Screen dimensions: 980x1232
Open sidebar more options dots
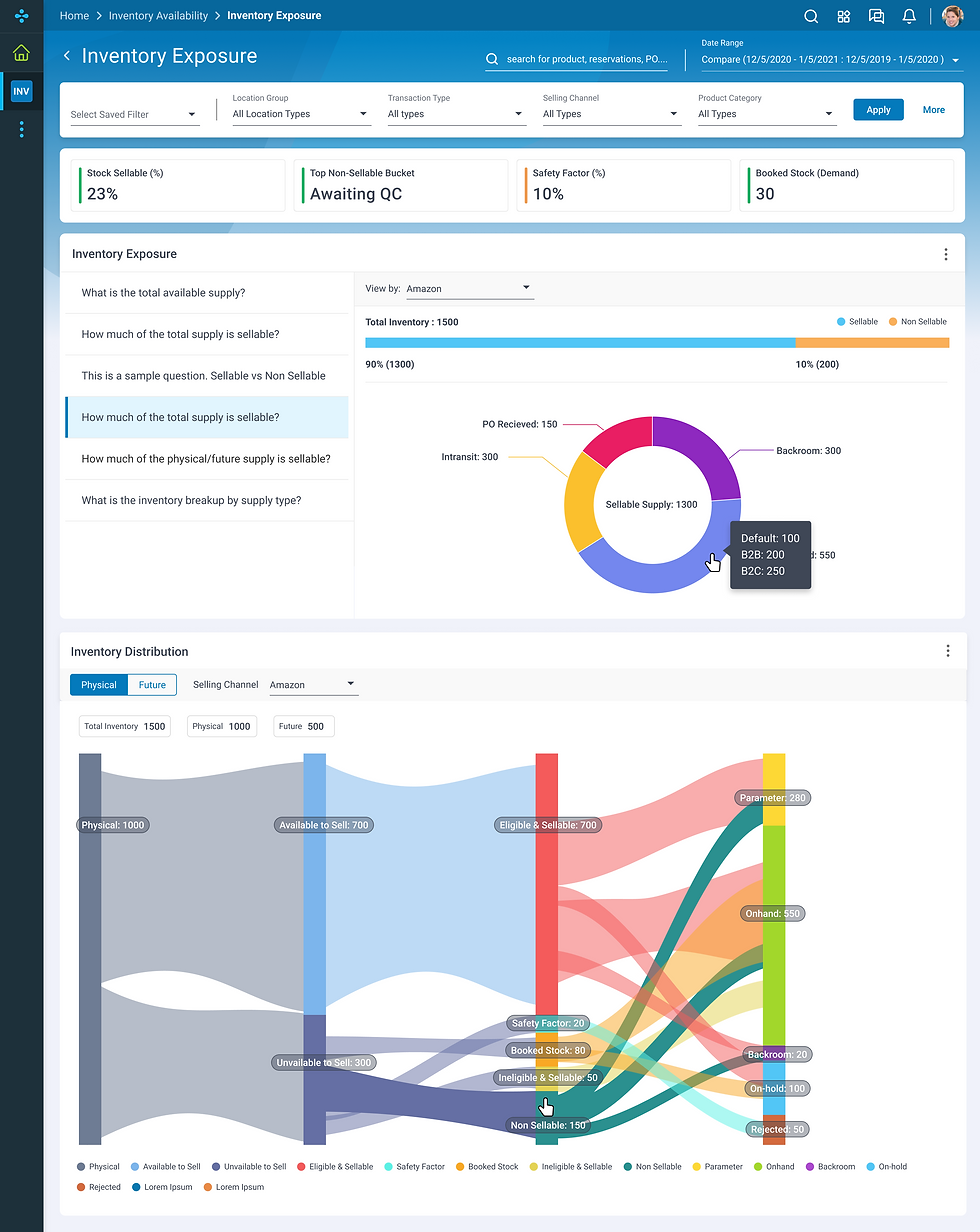[21, 129]
